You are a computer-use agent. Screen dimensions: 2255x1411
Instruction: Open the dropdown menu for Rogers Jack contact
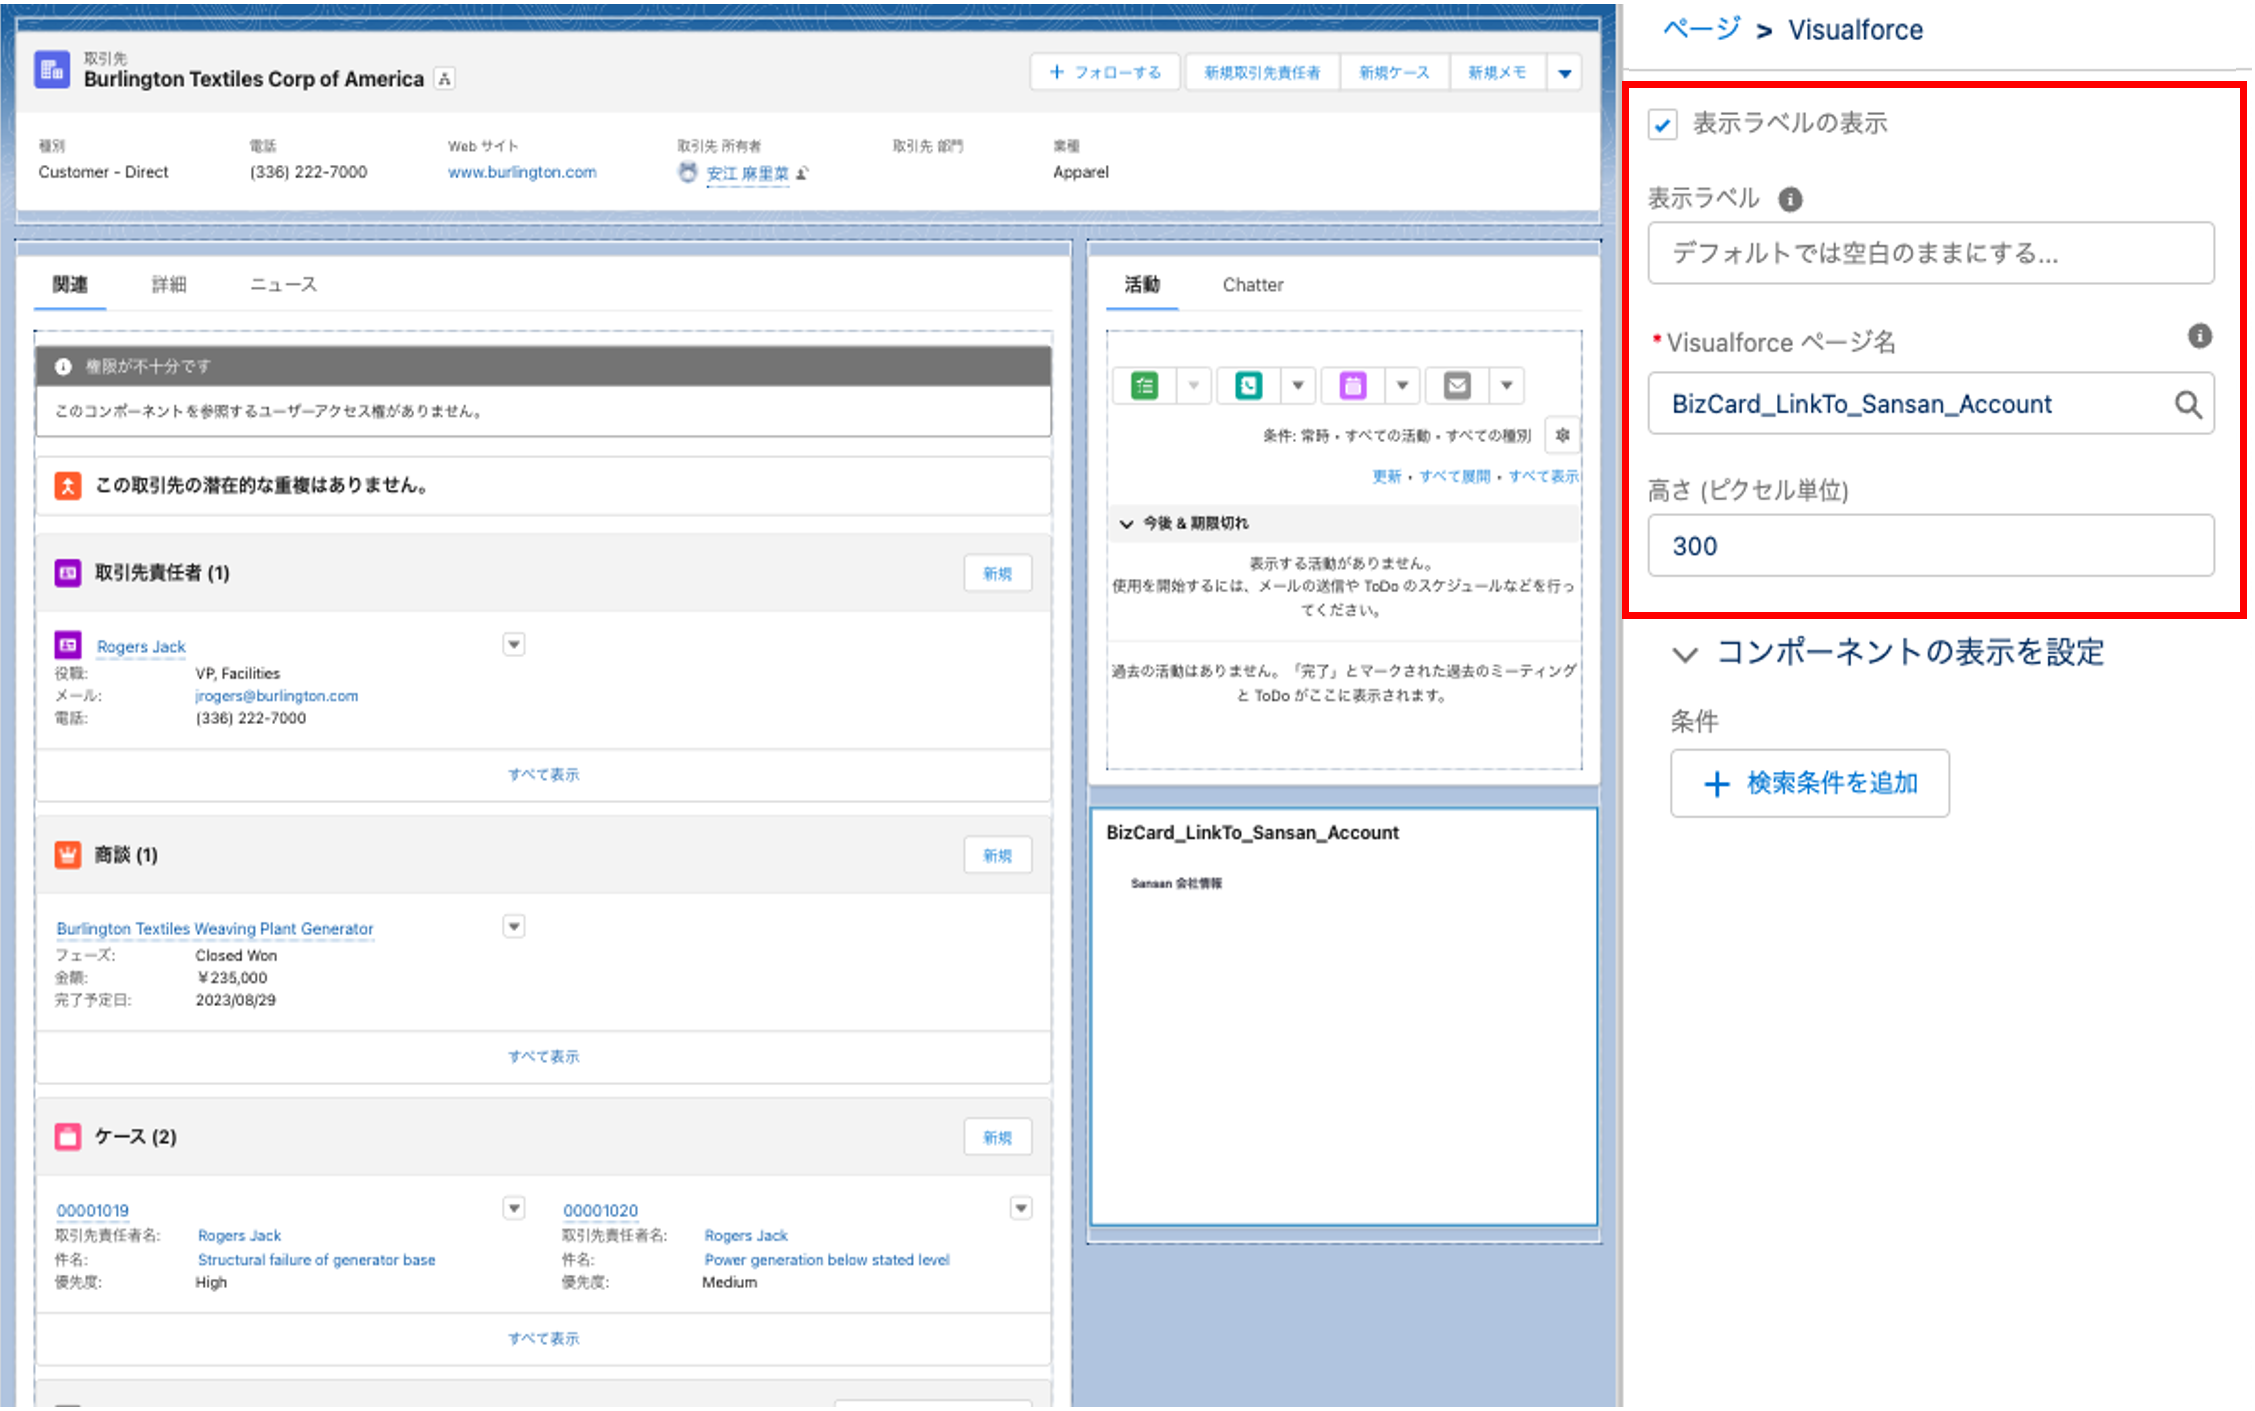pos(514,645)
